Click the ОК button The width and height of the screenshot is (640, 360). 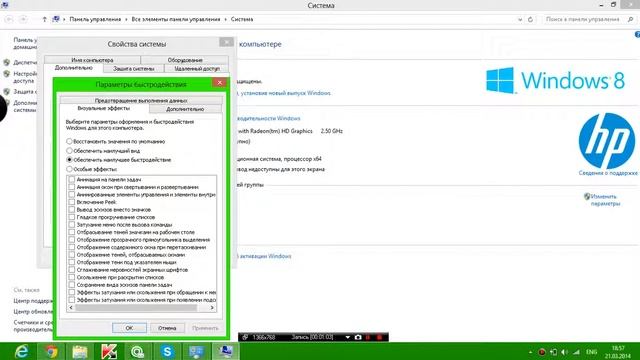[x=129, y=328]
